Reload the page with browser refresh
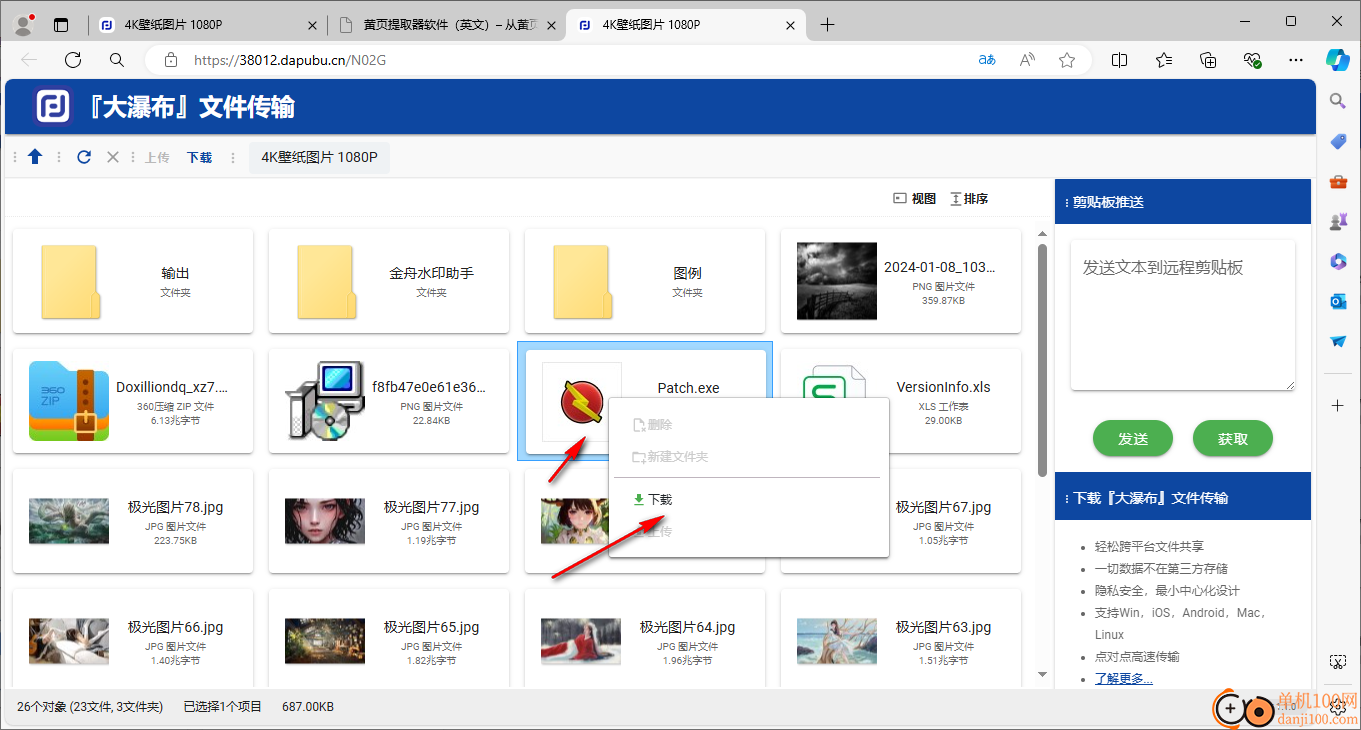Image resolution: width=1361 pixels, height=730 pixels. pos(73,60)
